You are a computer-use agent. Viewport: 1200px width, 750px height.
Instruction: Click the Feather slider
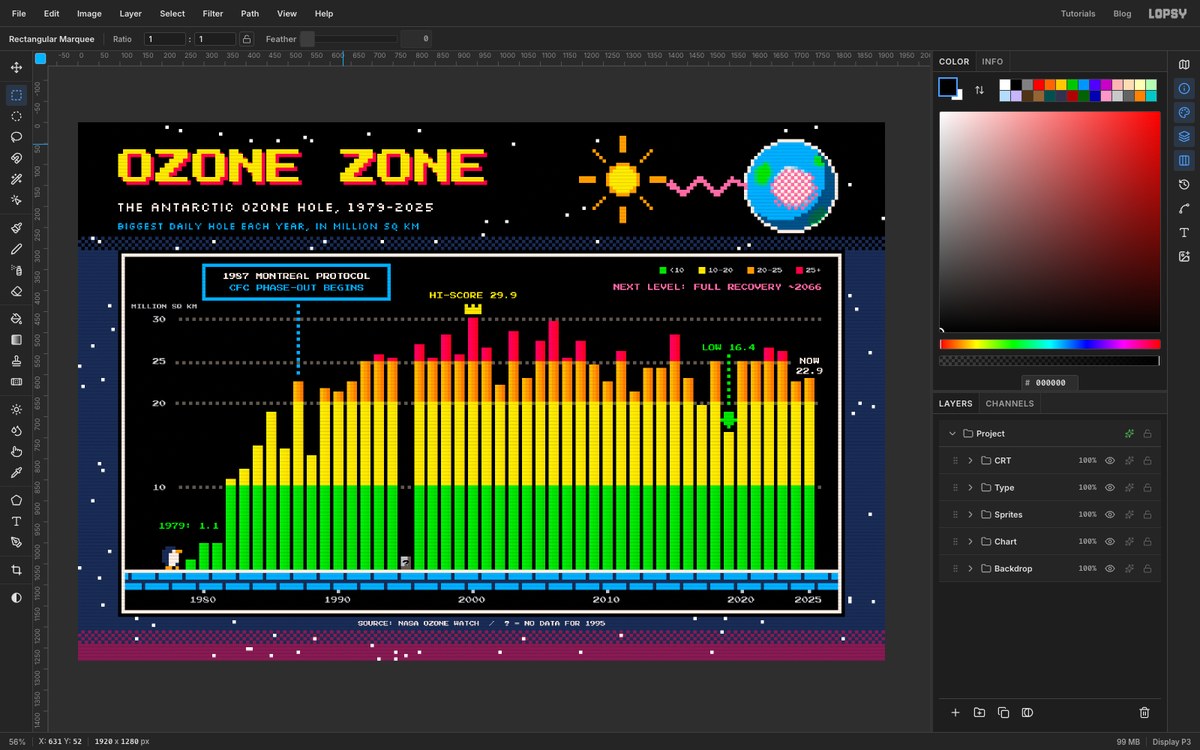[350, 39]
